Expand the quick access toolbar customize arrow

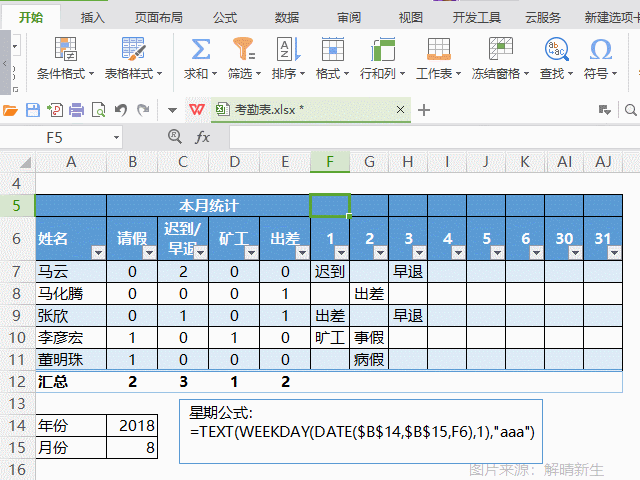172,110
